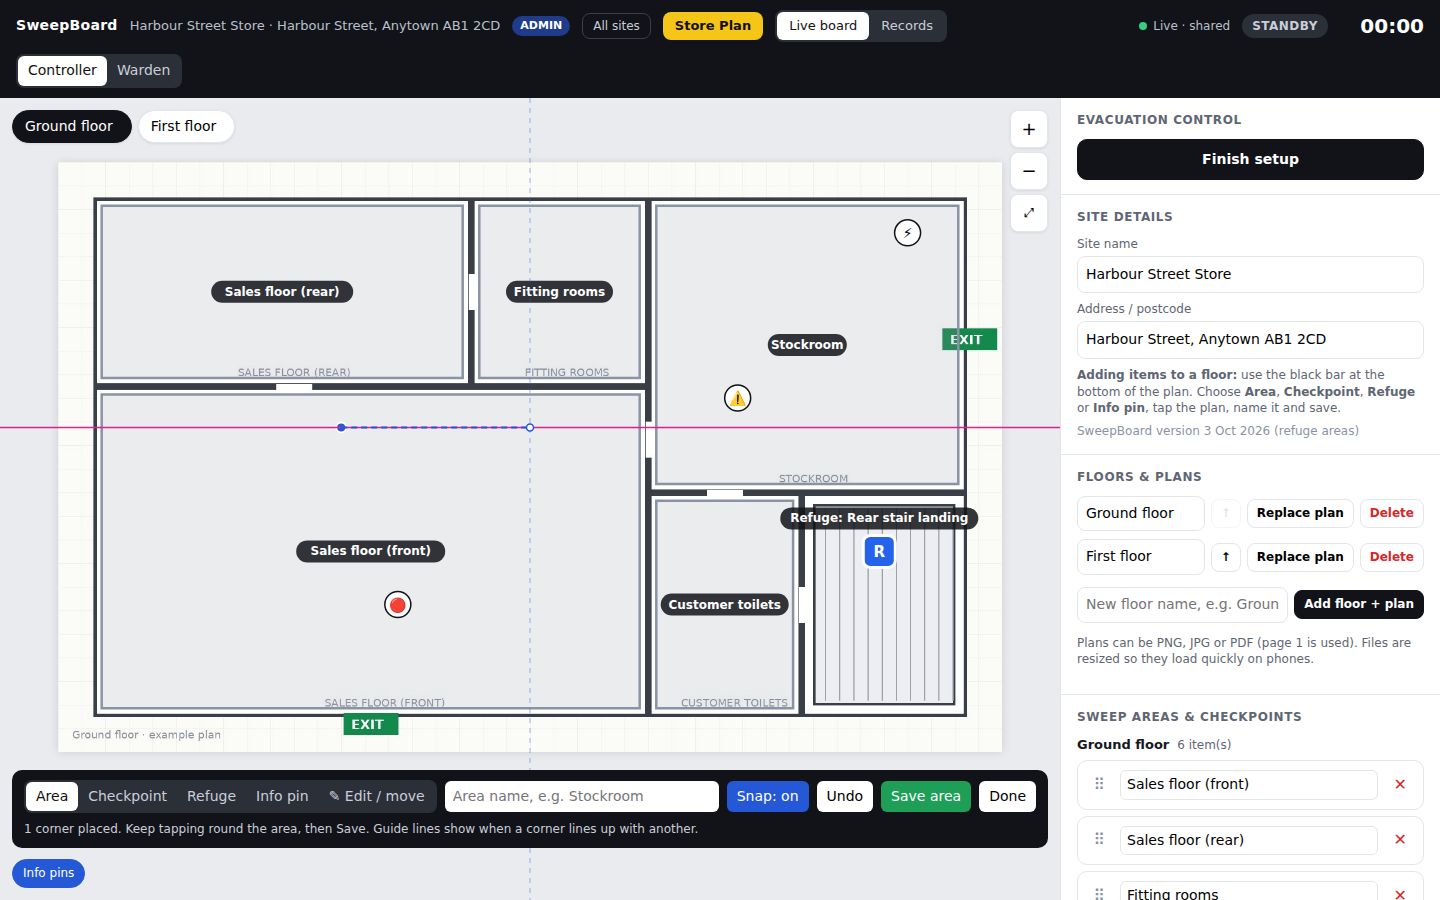Click Done in the drawing bar
This screenshot has height=900, width=1440.
(1007, 796)
